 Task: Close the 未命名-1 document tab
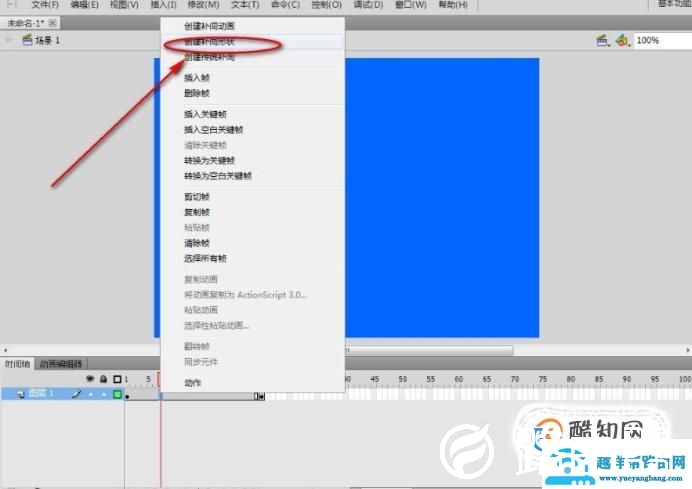point(53,23)
